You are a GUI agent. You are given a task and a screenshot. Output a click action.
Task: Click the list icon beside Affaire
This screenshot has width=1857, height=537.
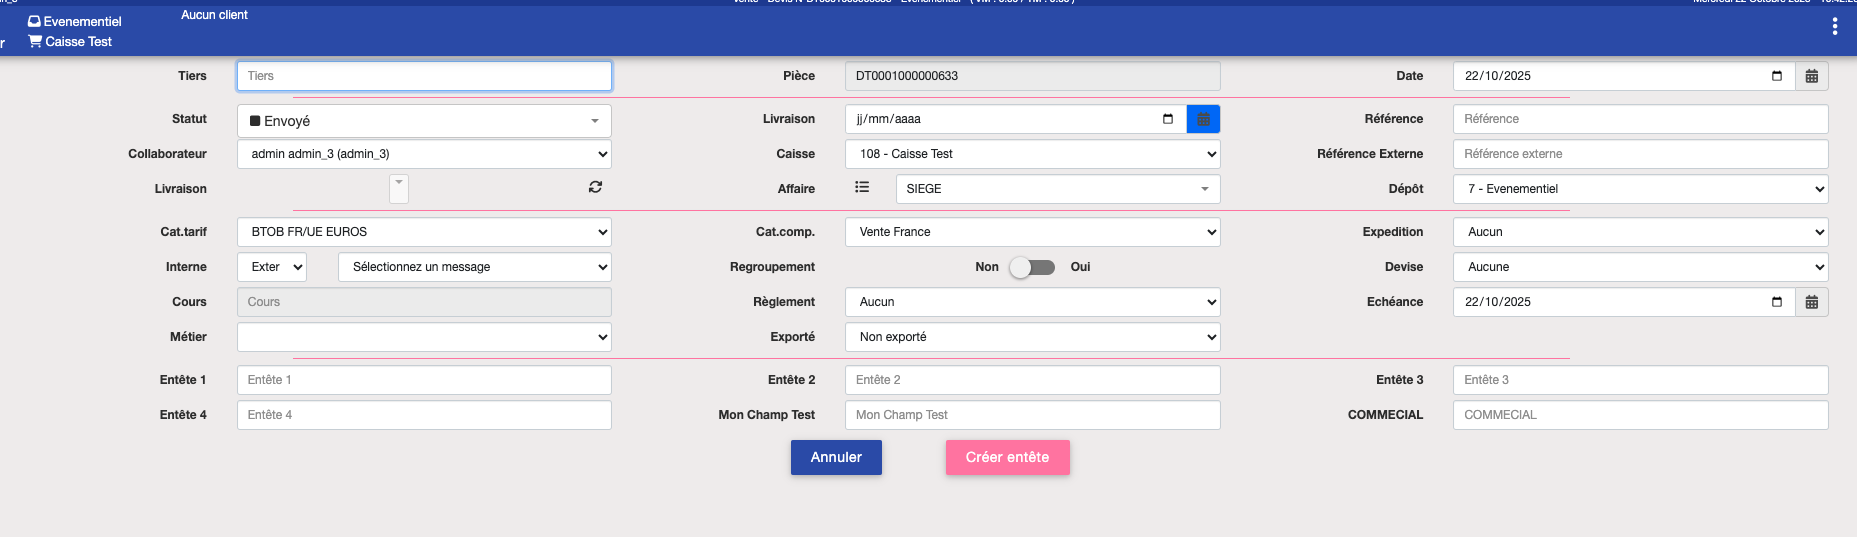(862, 187)
